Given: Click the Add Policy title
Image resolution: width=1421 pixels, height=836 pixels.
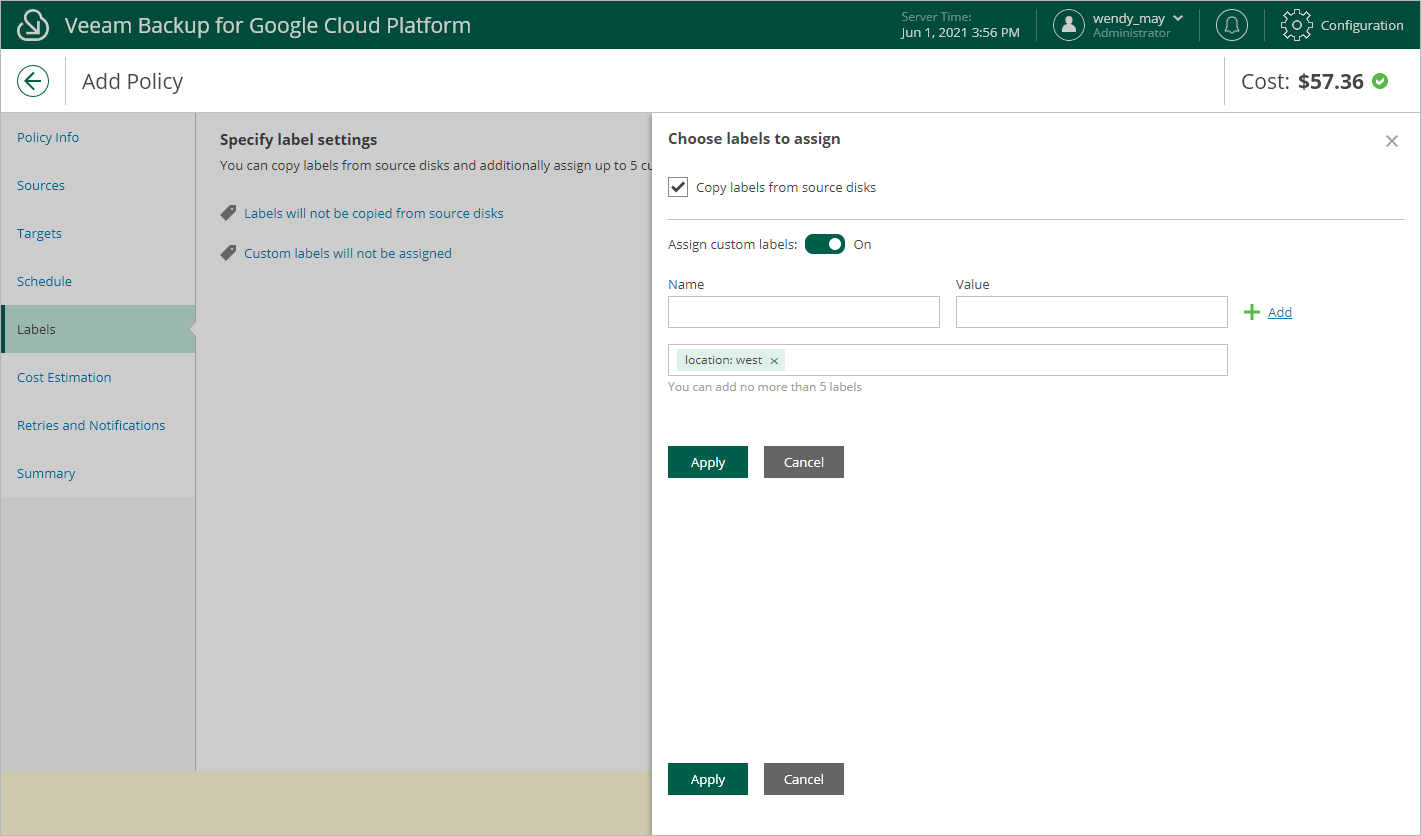Looking at the screenshot, I should 133,82.
